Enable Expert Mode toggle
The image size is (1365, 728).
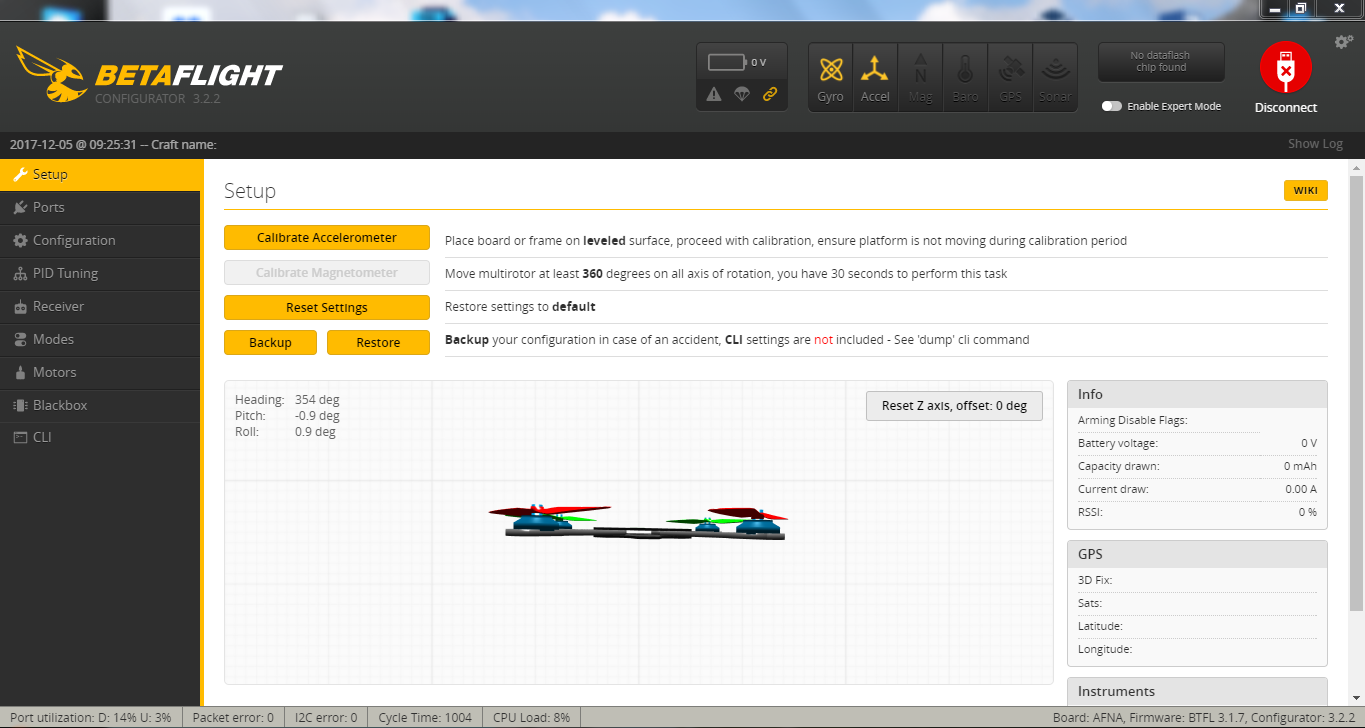pos(1111,106)
